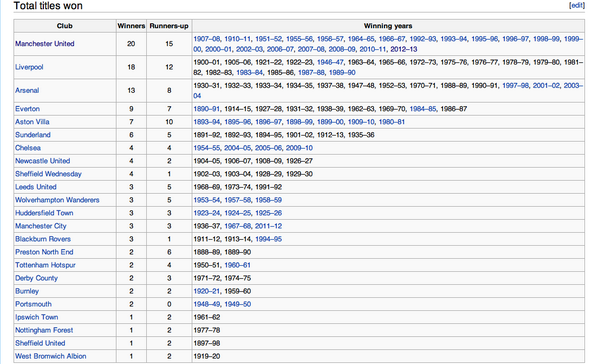Screen dimensions: 598x364
Task: Select Sunderland's 1935–36 winning year text
Action: [361, 135]
